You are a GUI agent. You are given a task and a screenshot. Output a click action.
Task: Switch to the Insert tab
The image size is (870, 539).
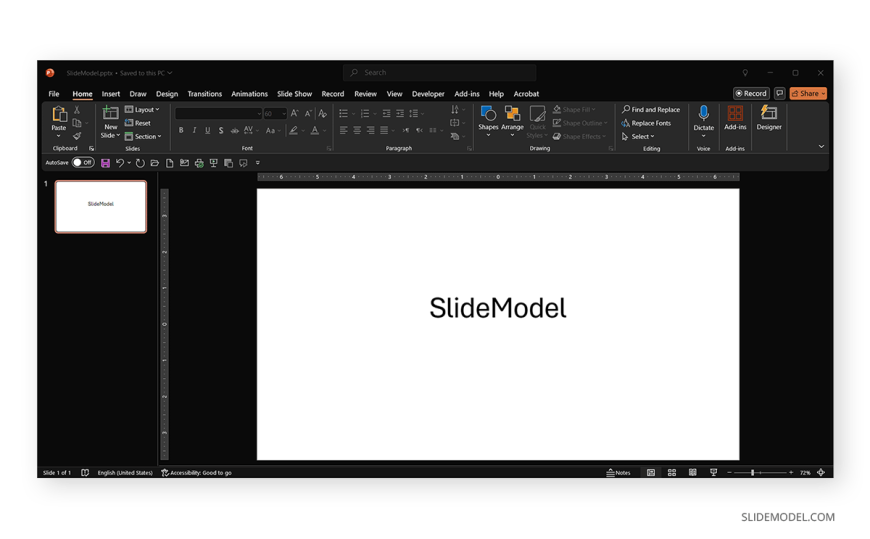point(110,94)
